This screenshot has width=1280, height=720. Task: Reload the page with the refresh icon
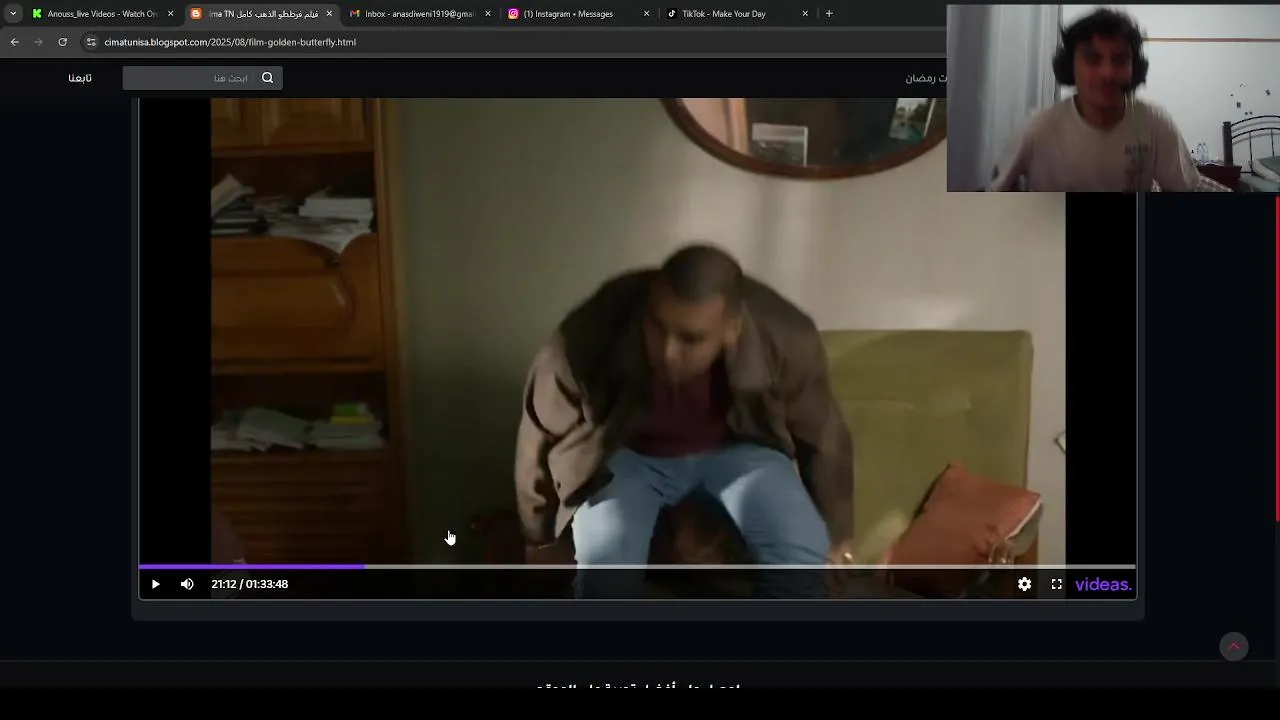(x=62, y=42)
